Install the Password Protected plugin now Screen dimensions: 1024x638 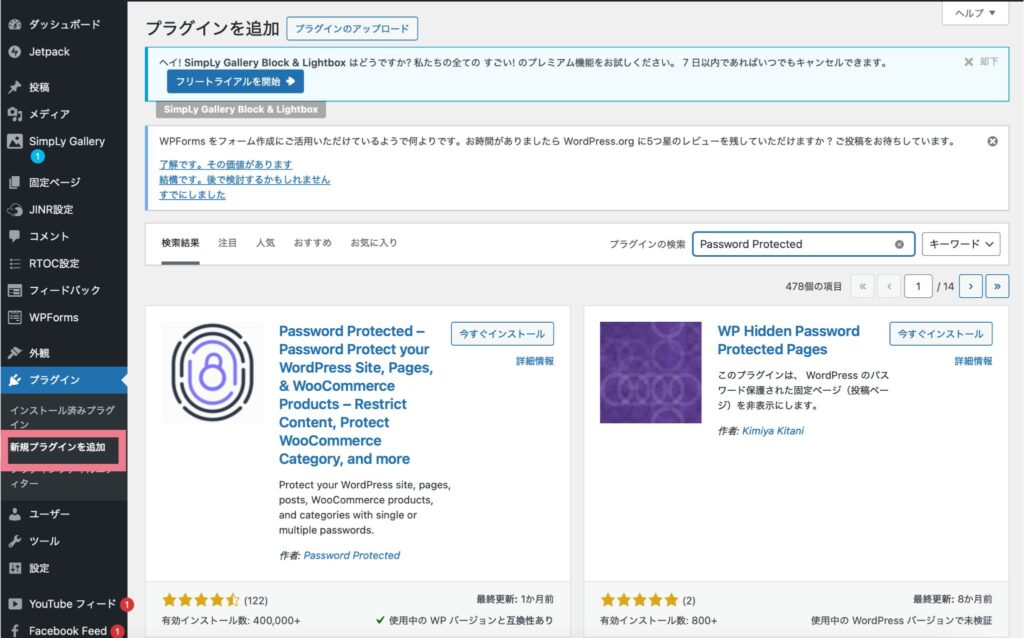pos(502,334)
